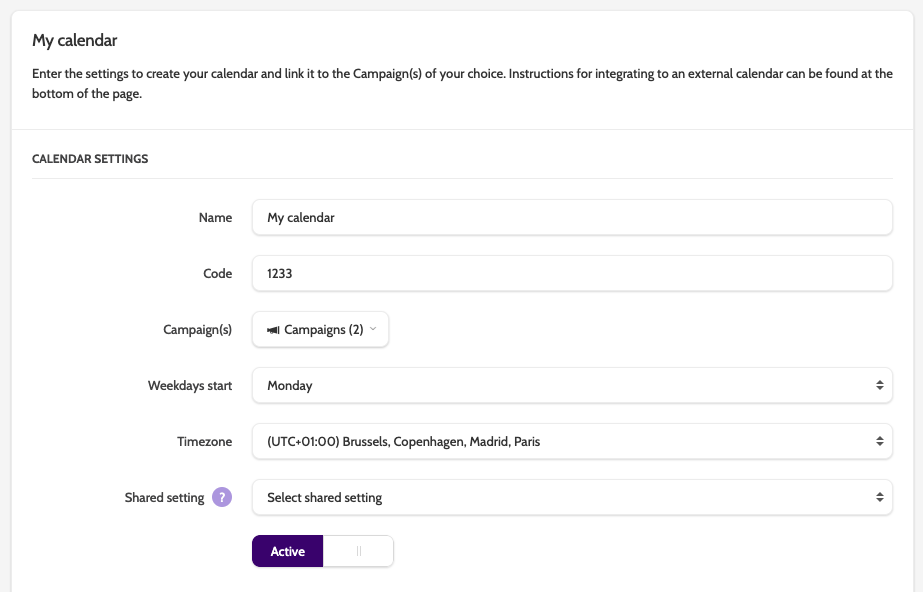The image size is (923, 592).
Task: Open the Timezone dropdown selector
Action: point(572,441)
